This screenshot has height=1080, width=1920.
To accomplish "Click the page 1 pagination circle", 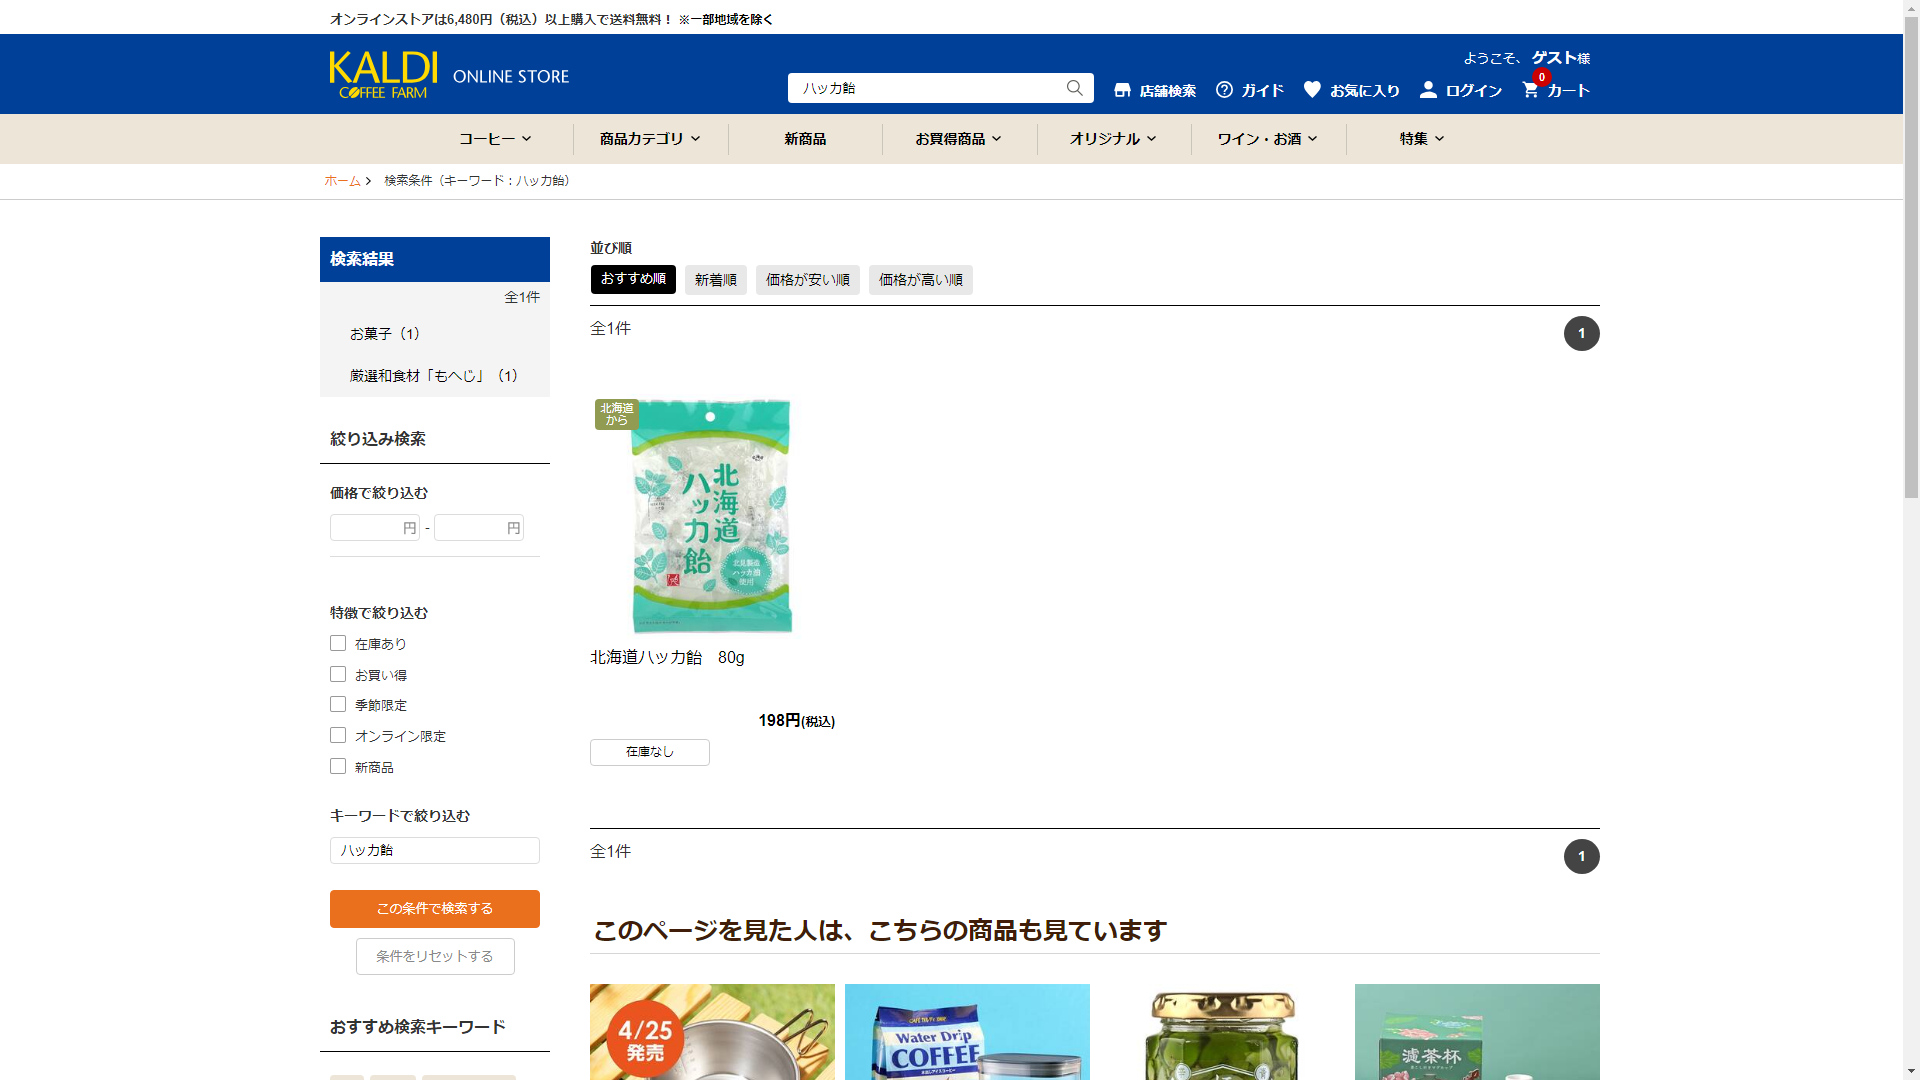I will [x=1581, y=333].
